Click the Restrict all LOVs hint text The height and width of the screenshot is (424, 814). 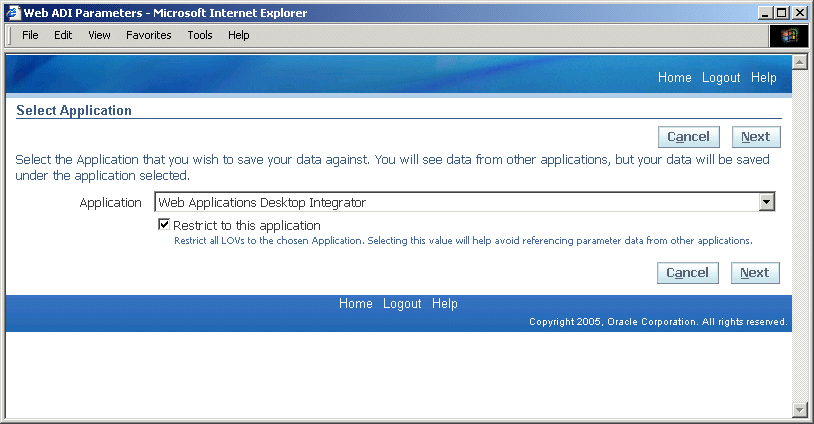pos(463,241)
